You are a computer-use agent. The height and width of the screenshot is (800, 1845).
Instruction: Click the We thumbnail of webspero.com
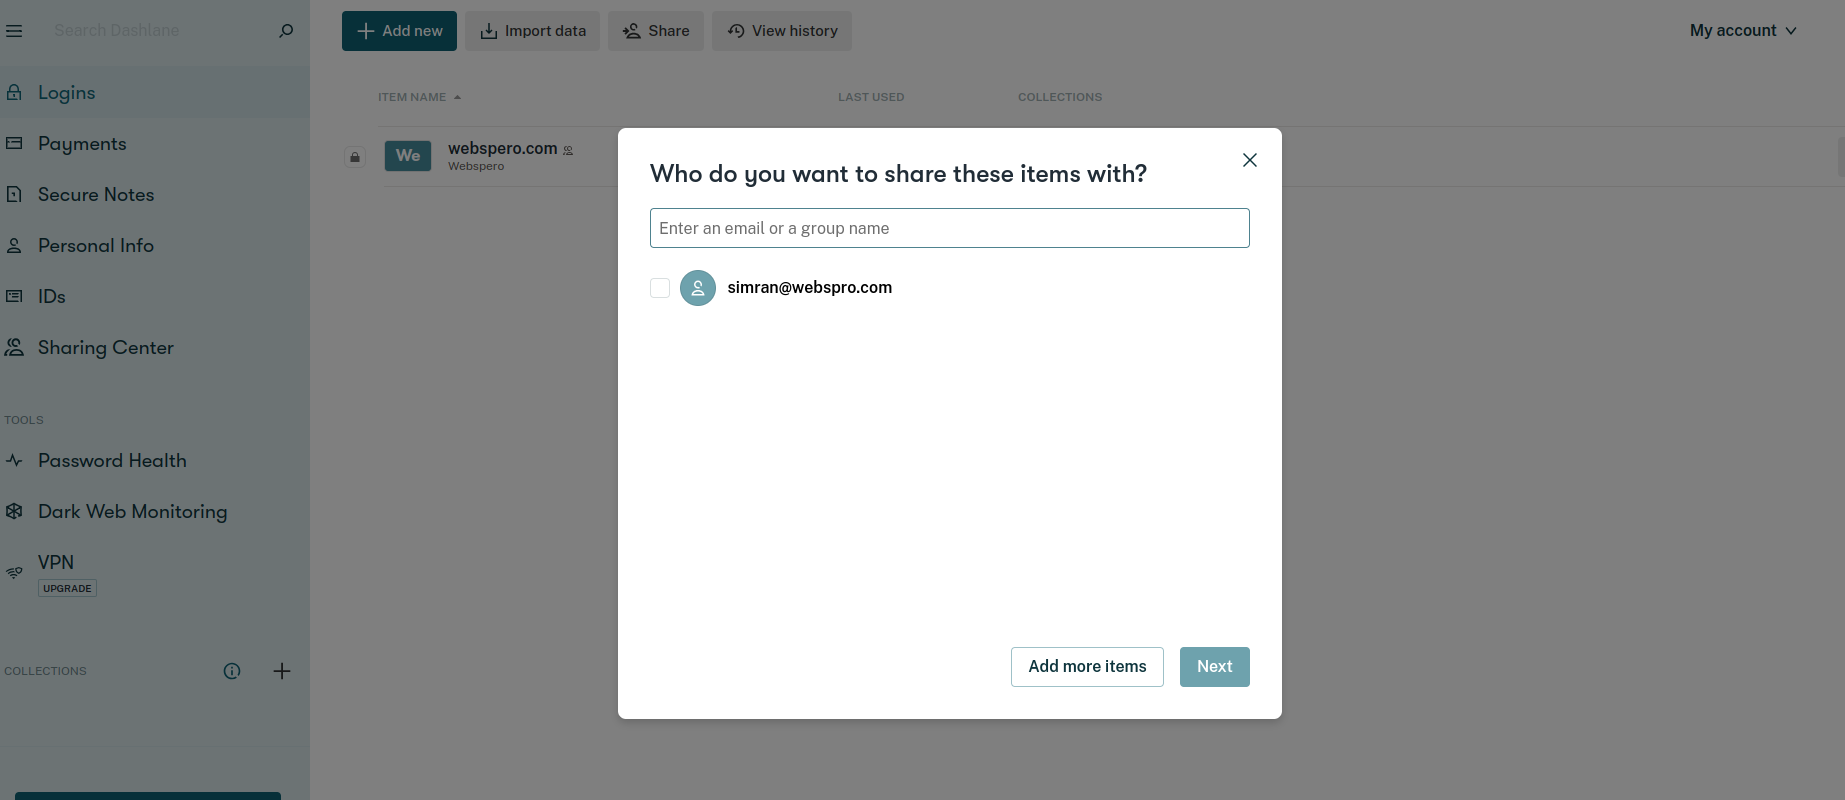pyautogui.click(x=408, y=156)
